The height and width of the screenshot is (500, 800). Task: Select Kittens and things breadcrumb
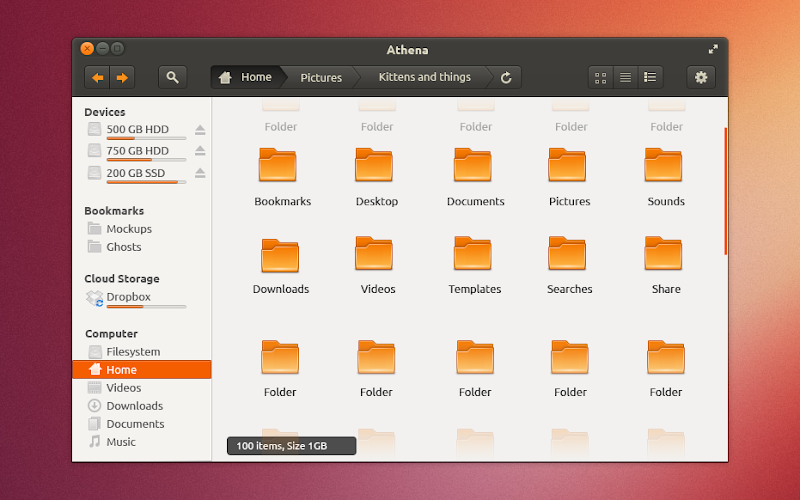[x=425, y=77]
